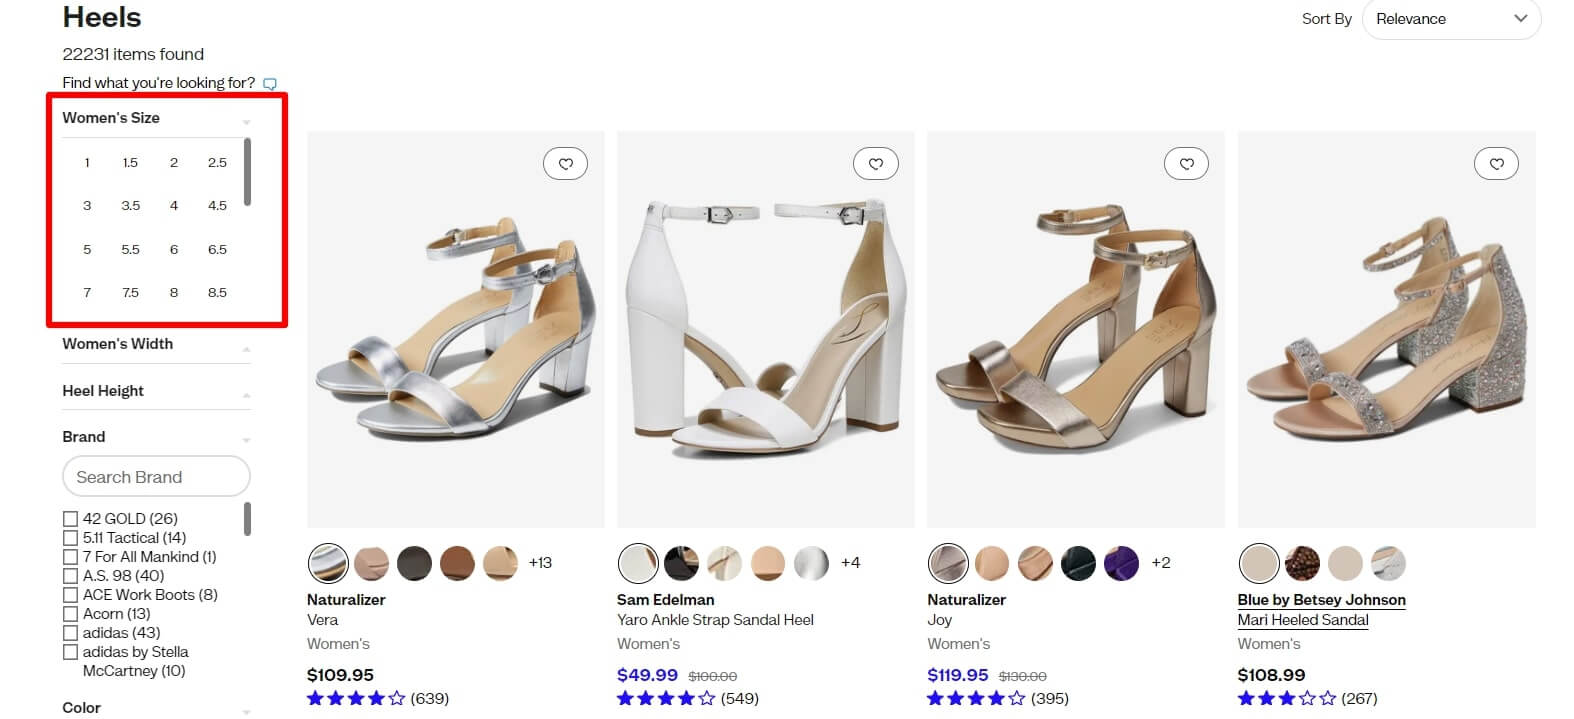Check the 7 For All Mankind filter

coord(70,556)
